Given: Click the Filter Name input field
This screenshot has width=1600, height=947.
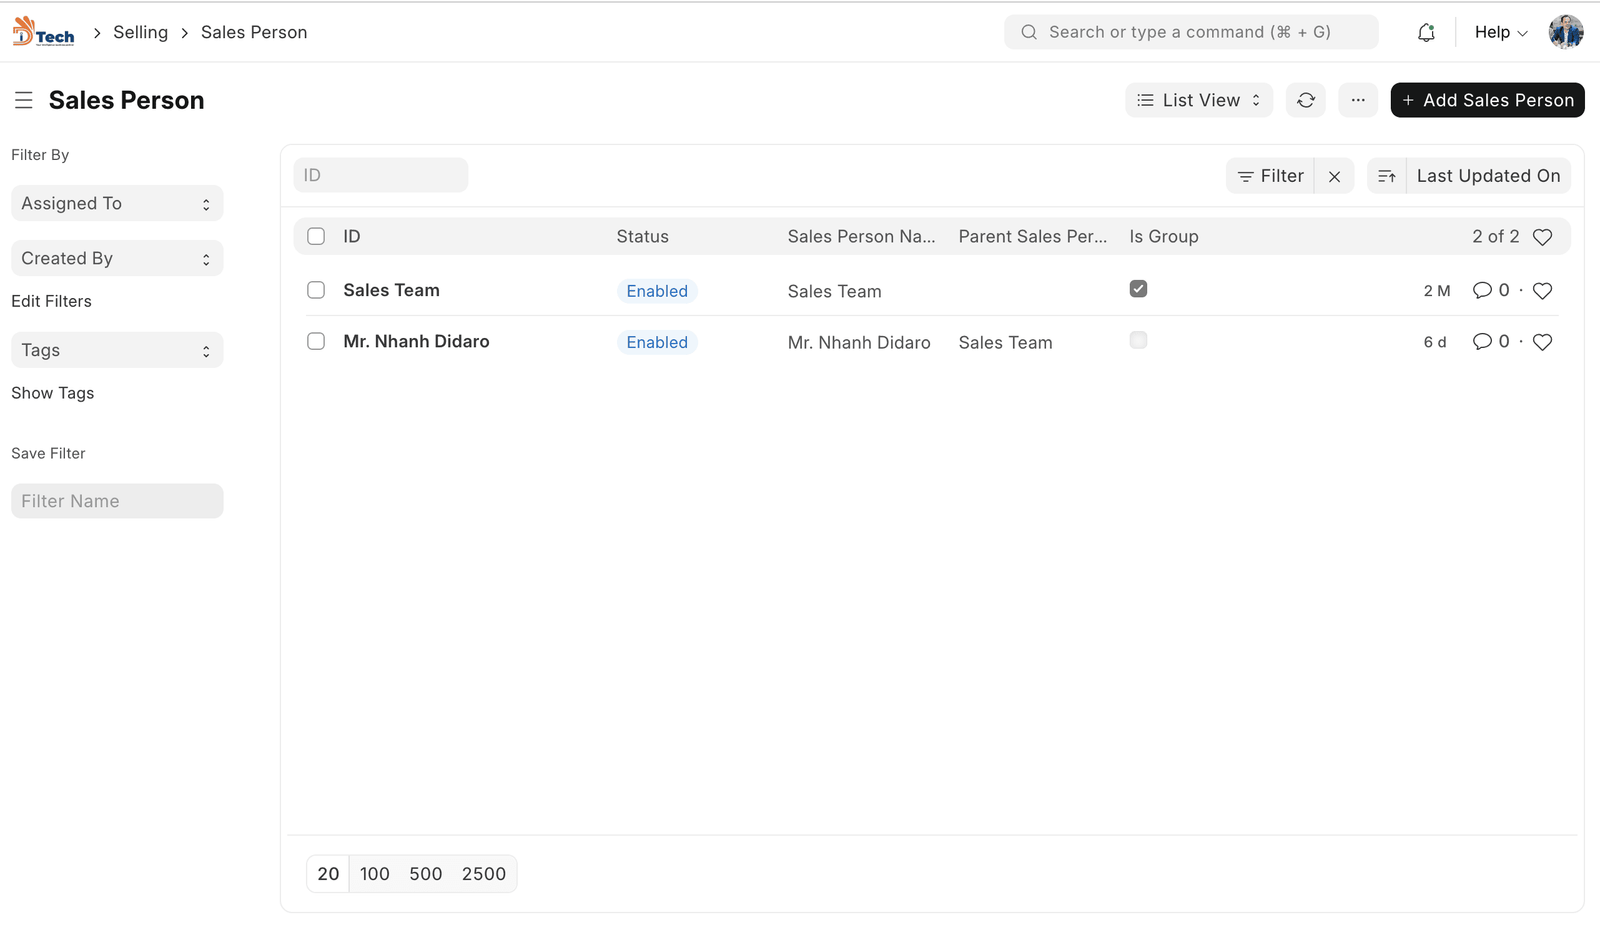Looking at the screenshot, I should click(x=117, y=501).
